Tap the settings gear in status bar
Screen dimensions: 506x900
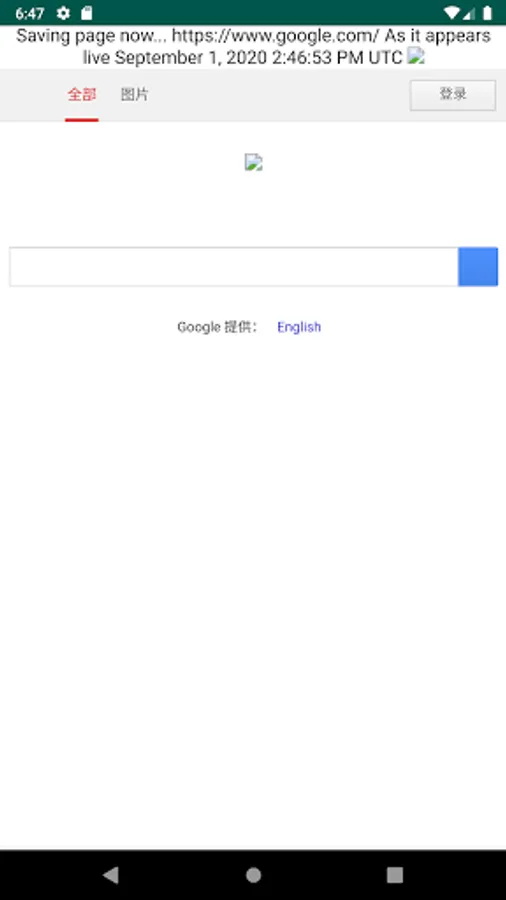64,13
